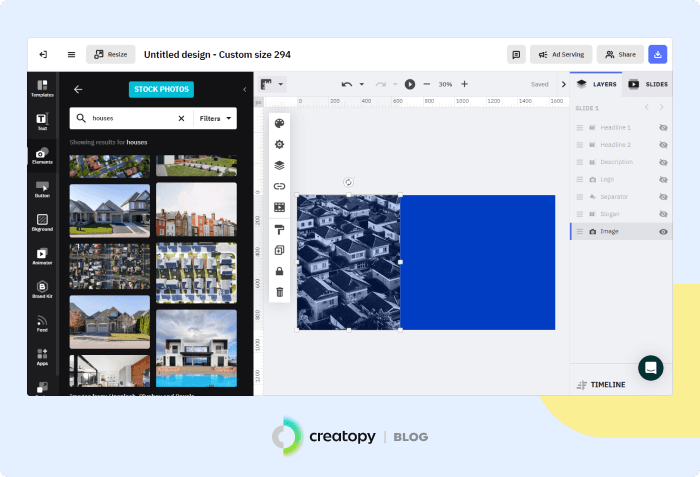Open the Filters dropdown
Viewport: 700px width, 477px height.
[216, 118]
